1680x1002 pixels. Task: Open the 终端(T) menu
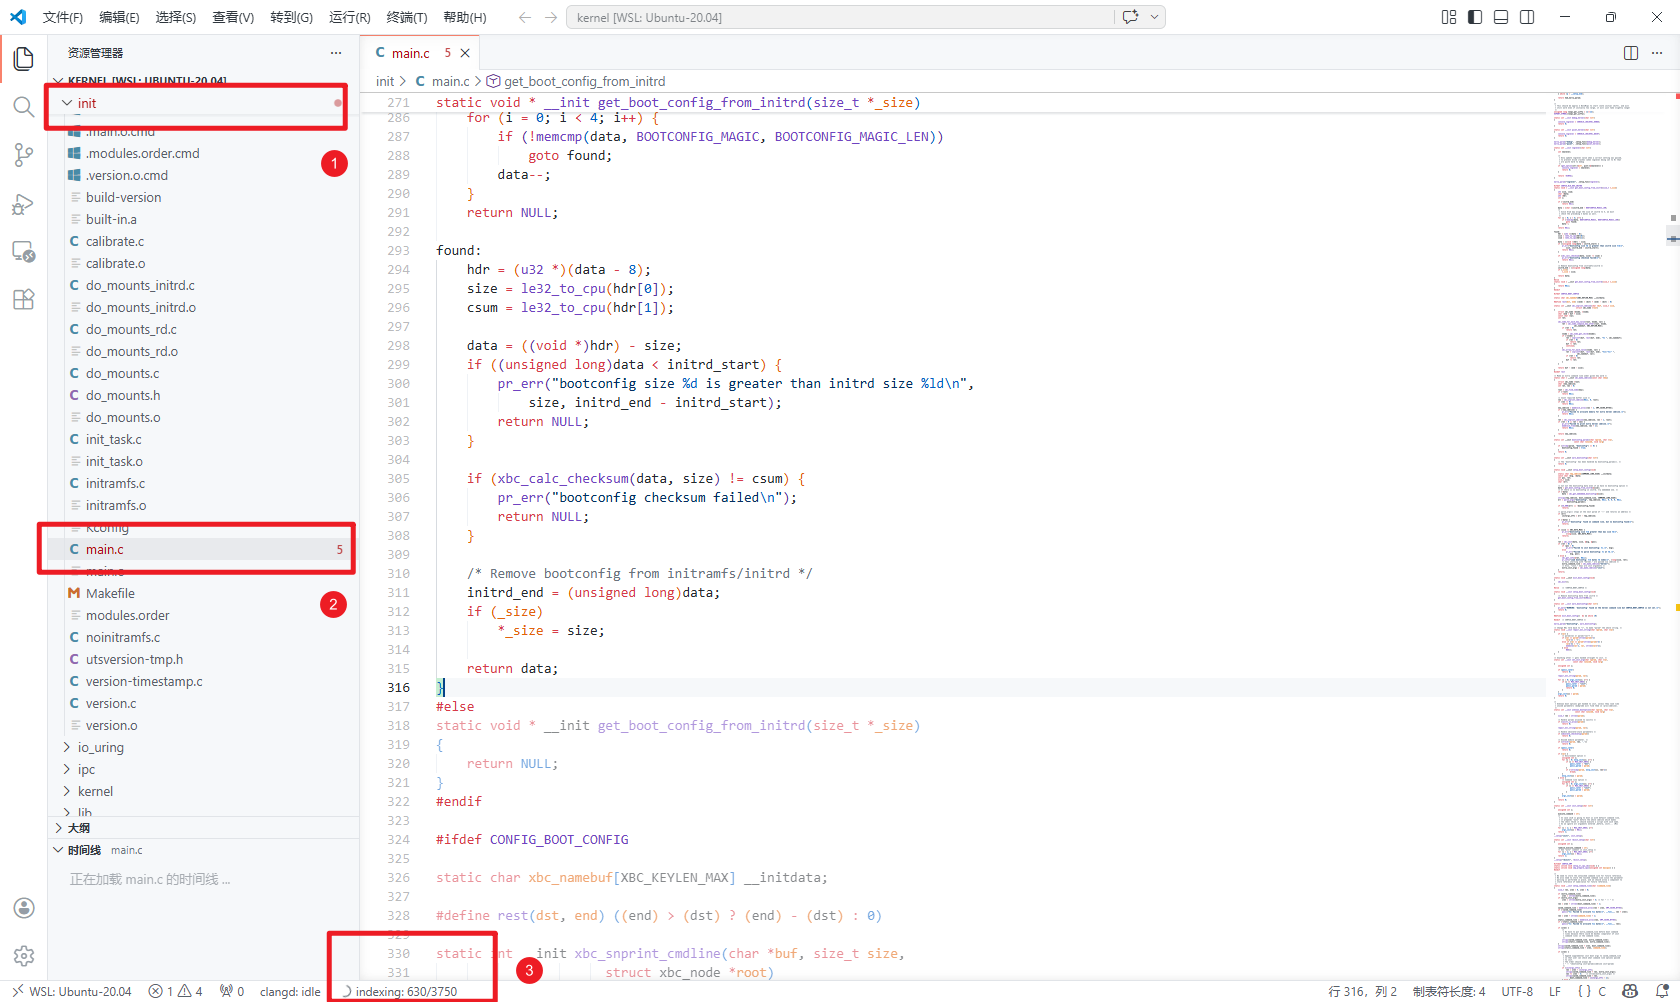(407, 17)
